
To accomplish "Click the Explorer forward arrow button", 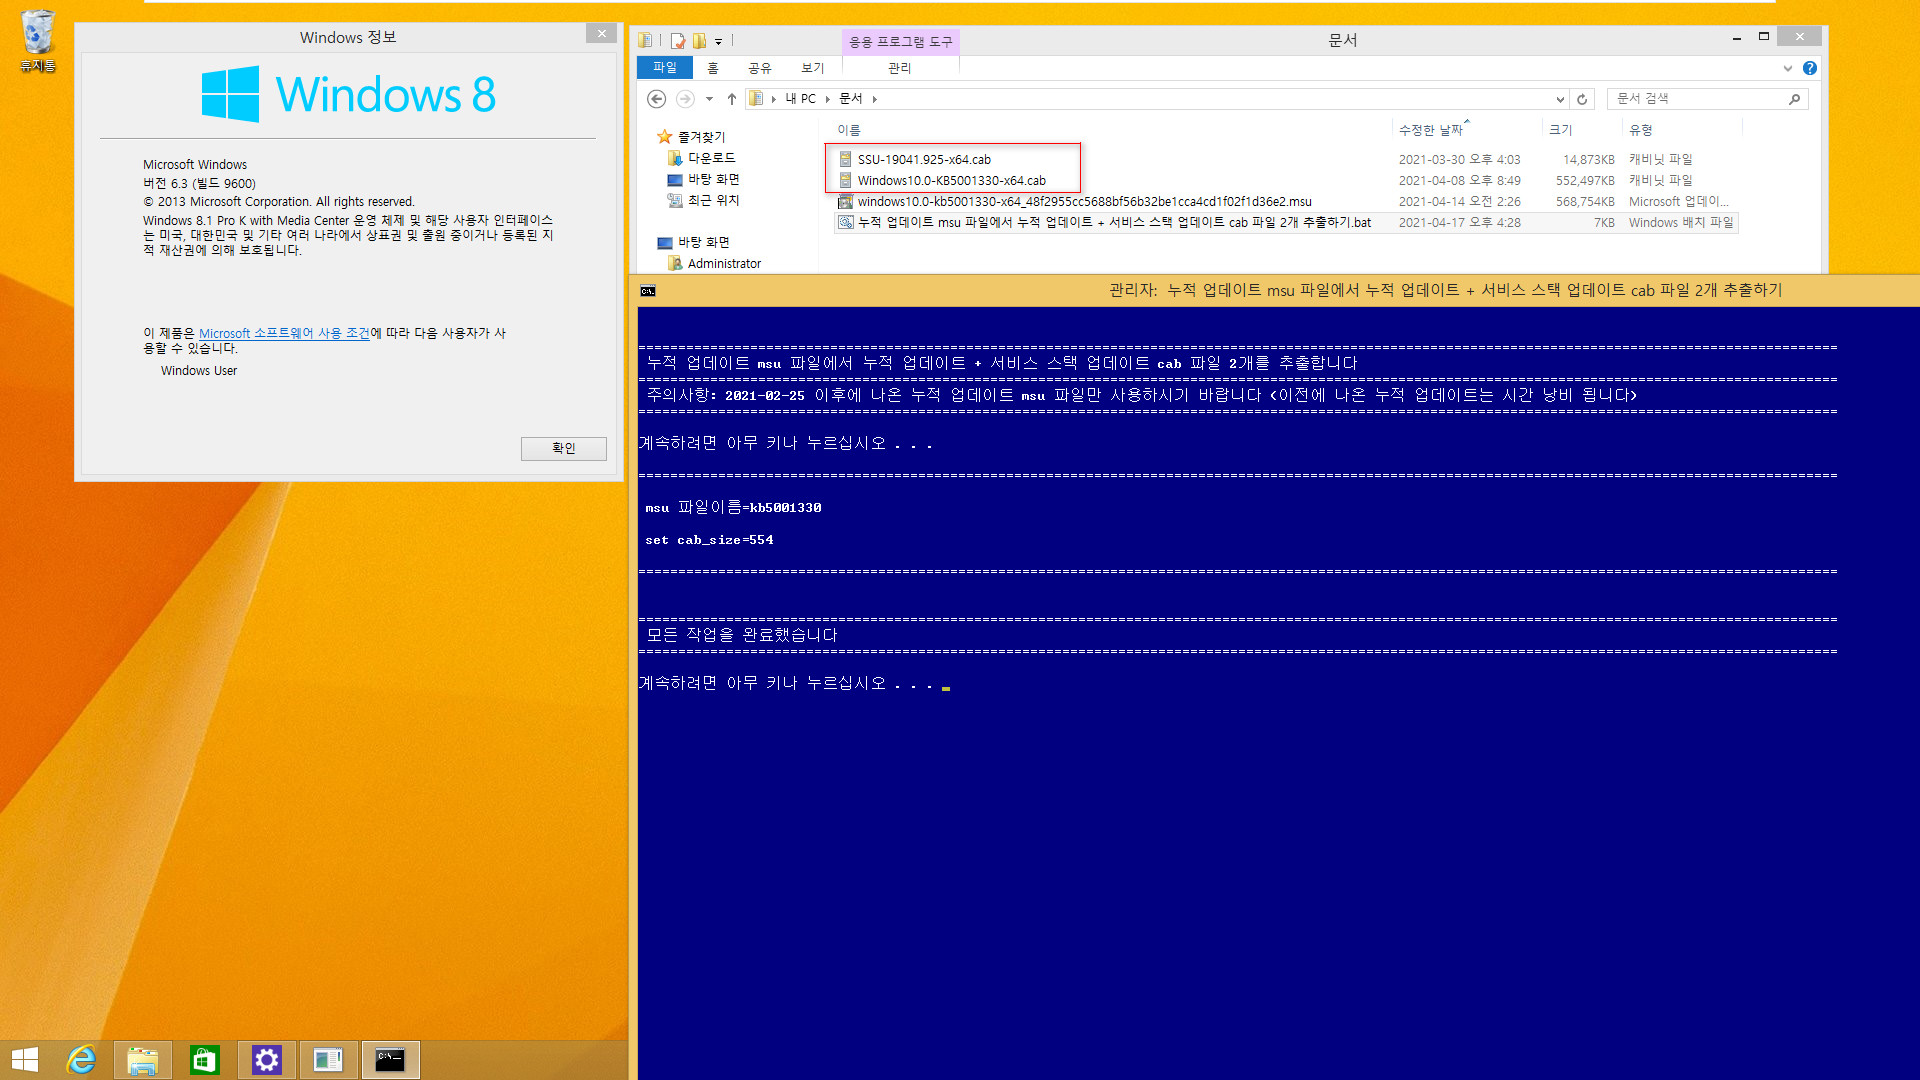I will (685, 99).
